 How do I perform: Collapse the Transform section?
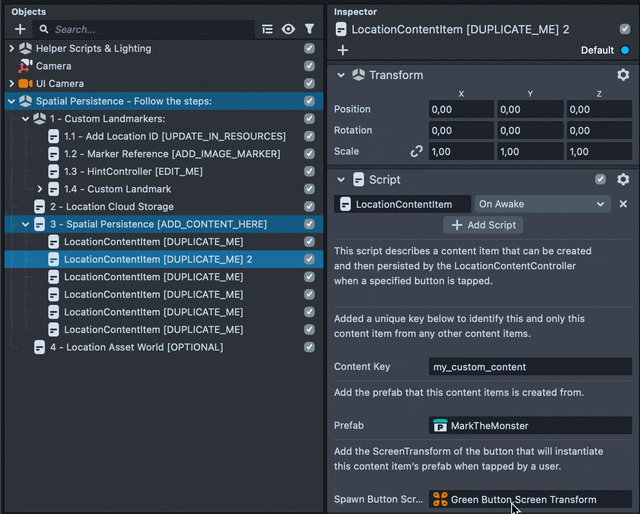pyautogui.click(x=342, y=75)
